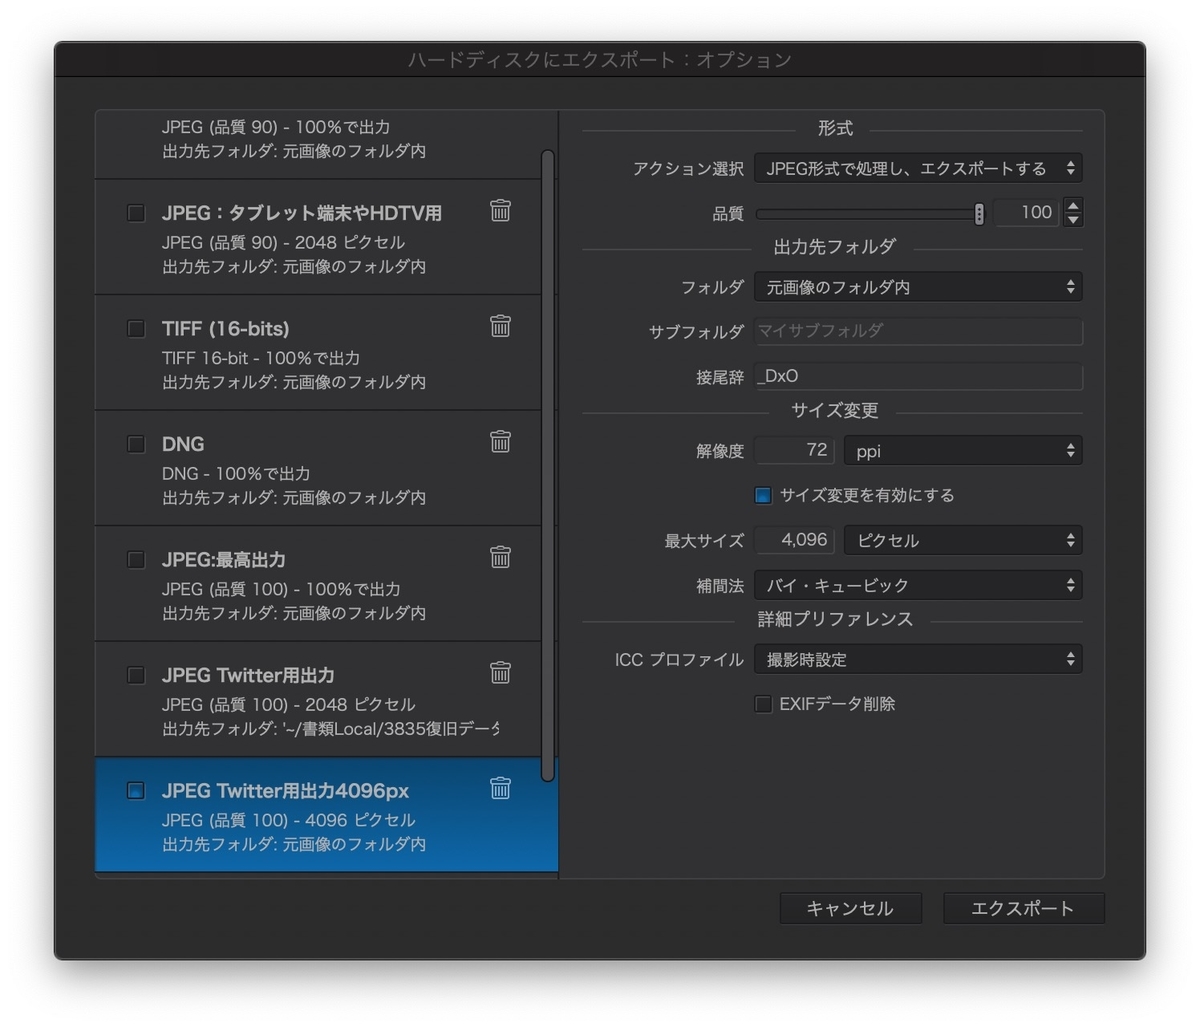Delete the DNG preset
Image resolution: width=1200 pixels, height=1027 pixels.
pos(500,442)
